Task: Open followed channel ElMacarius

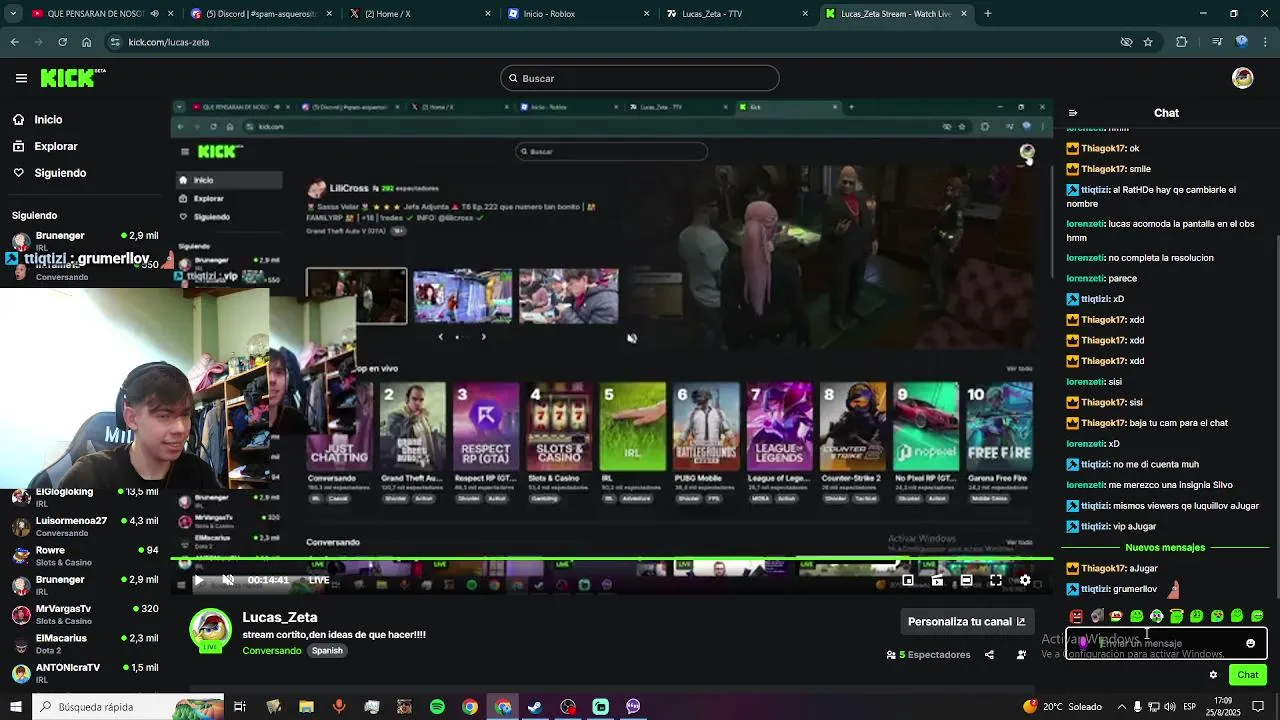Action: coord(85,643)
